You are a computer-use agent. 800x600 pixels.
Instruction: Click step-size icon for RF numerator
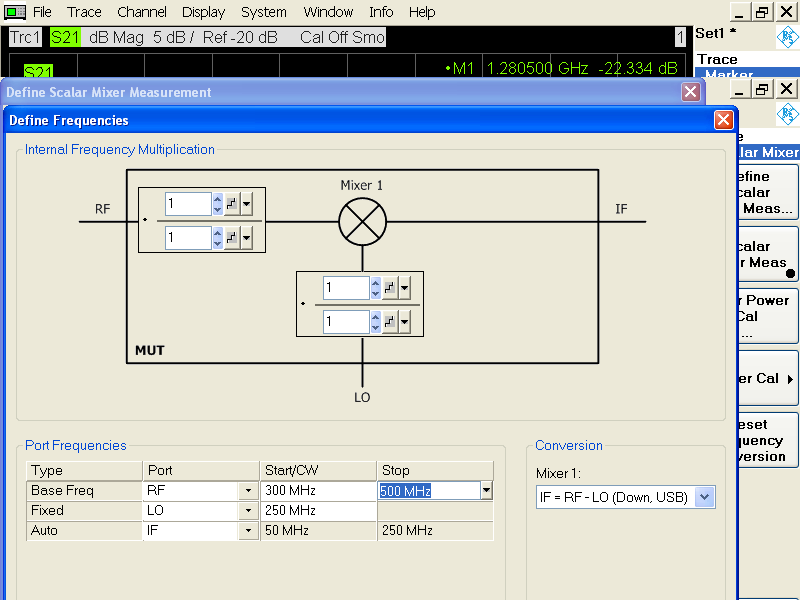pos(231,204)
